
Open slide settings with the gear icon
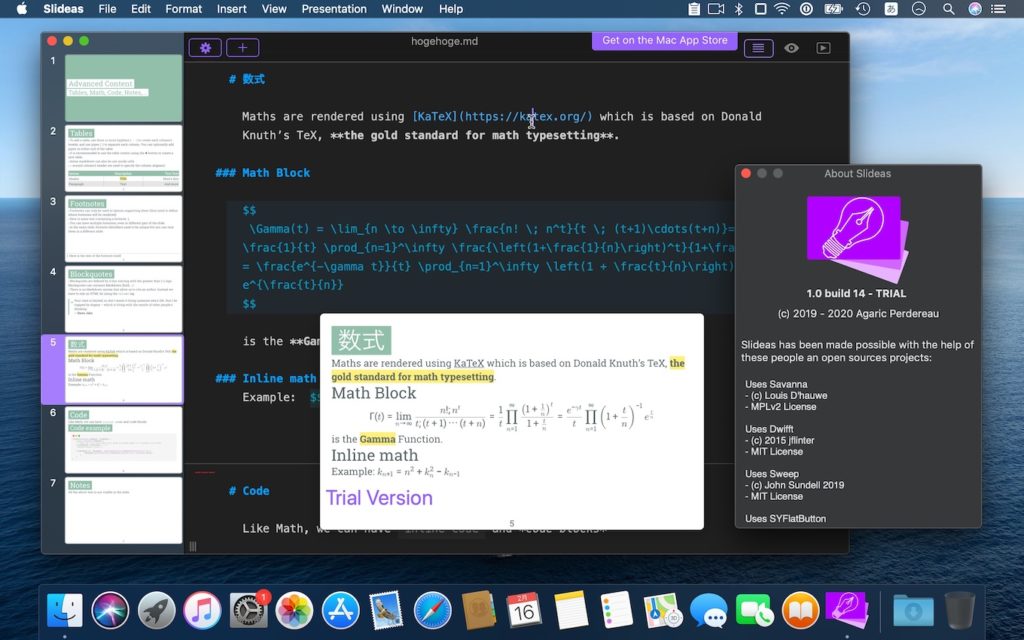tap(205, 47)
